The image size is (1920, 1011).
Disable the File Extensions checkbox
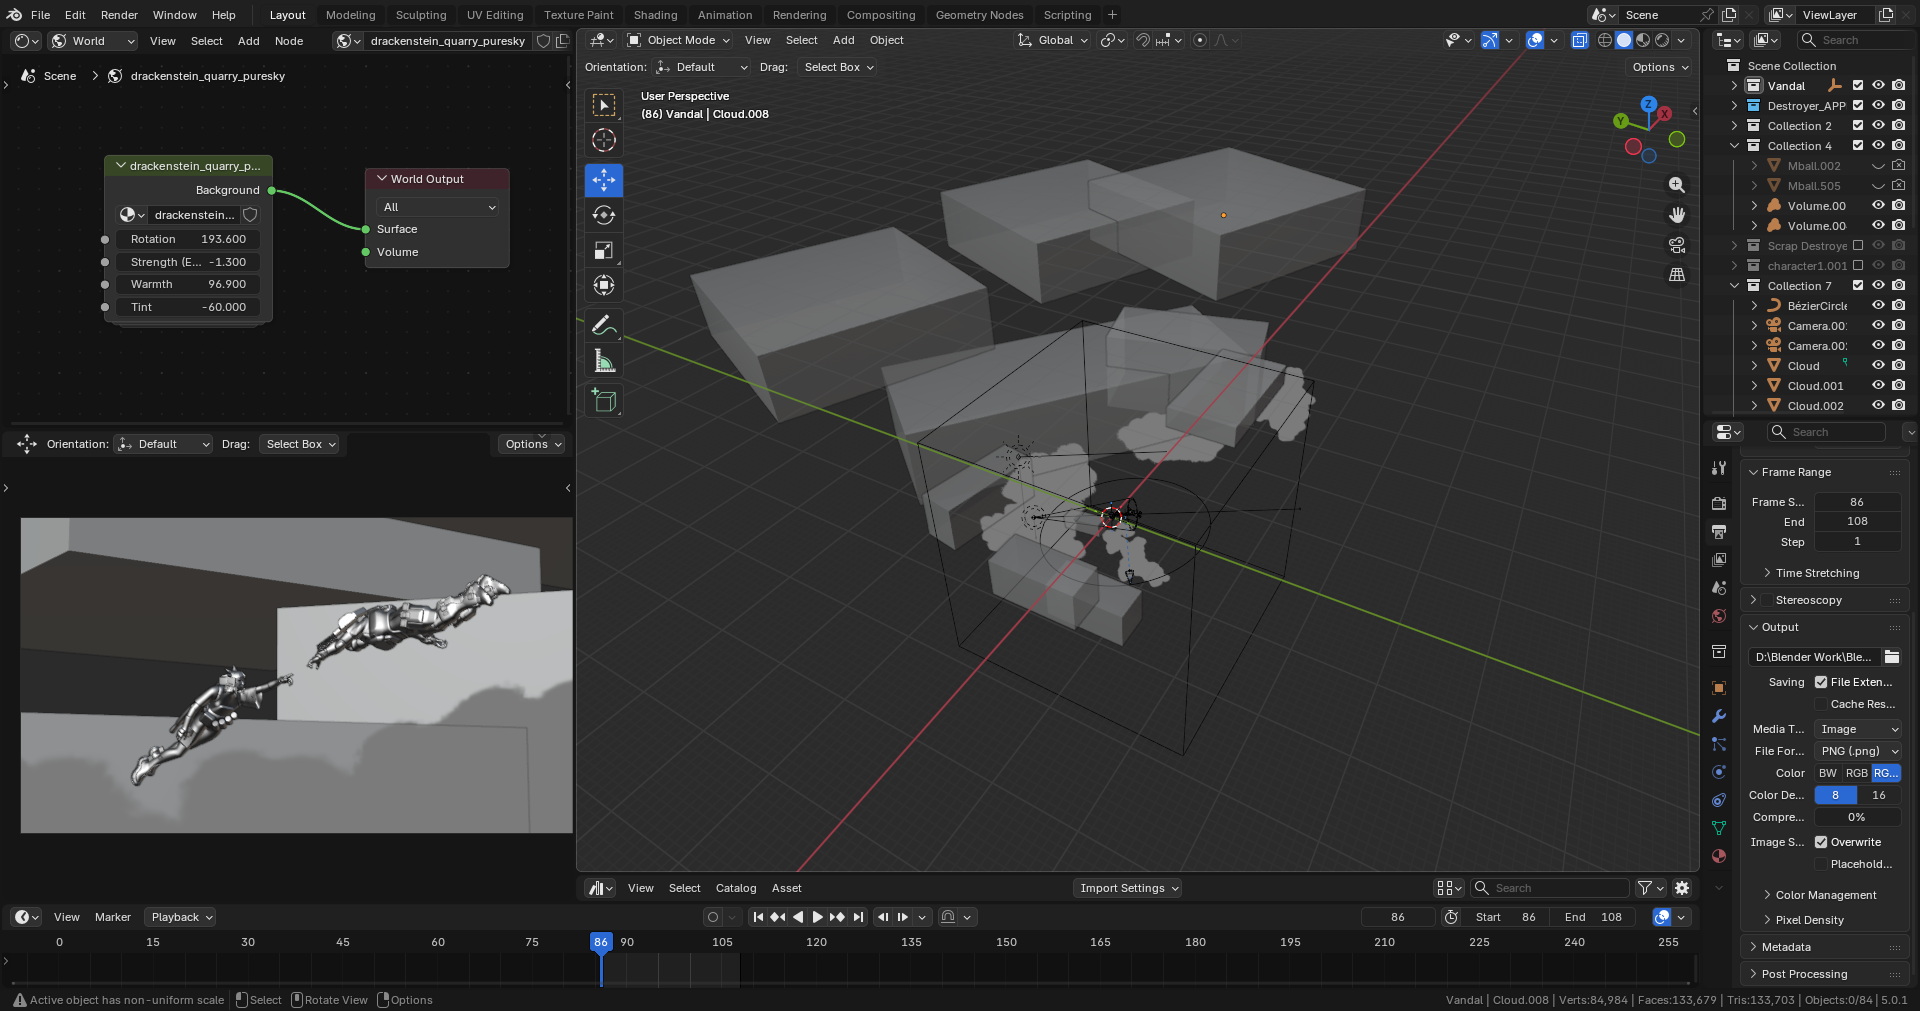(1821, 682)
